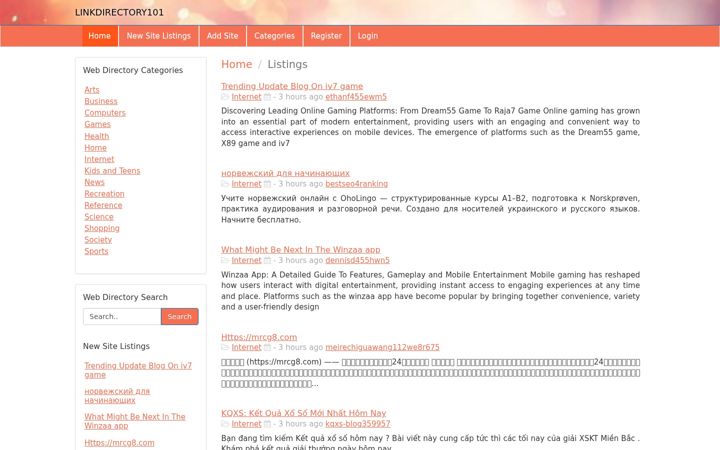Click folder icon beside iv7 game listing category
Viewport: 720px width, 450px height.
pyautogui.click(x=225, y=97)
